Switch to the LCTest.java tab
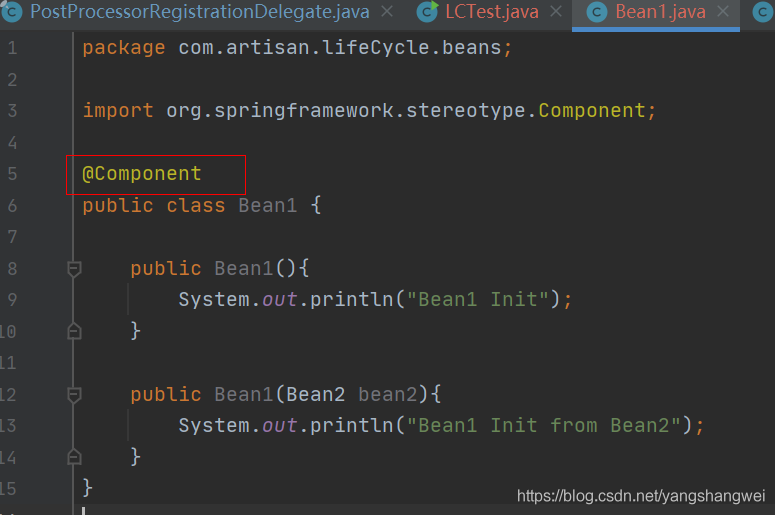This screenshot has height=515, width=775. pyautogui.click(x=492, y=13)
